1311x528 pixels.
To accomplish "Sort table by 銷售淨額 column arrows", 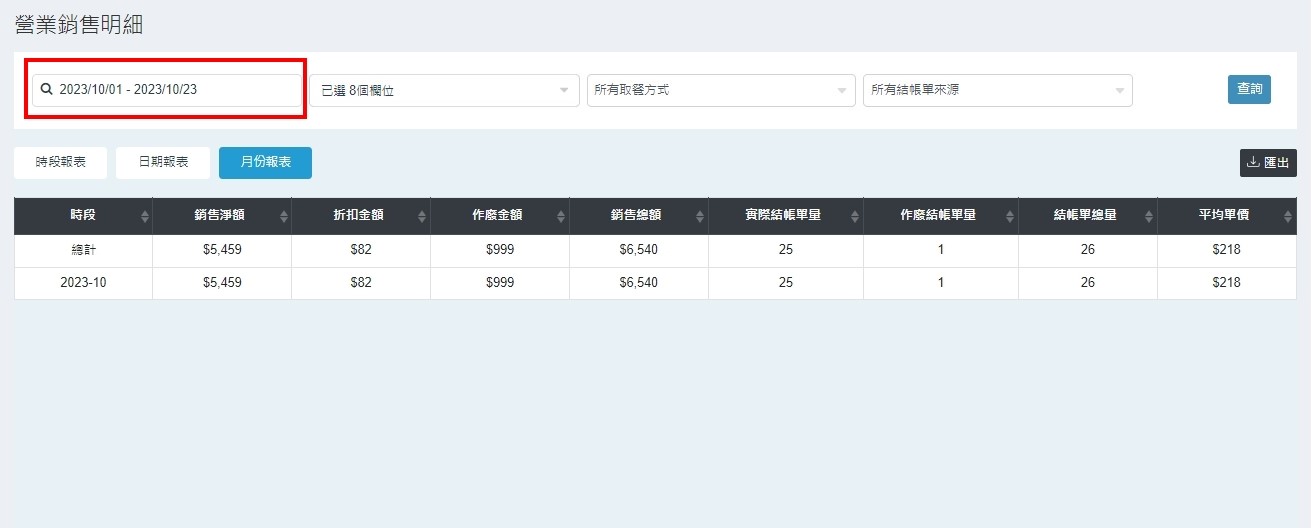I will coord(284,216).
